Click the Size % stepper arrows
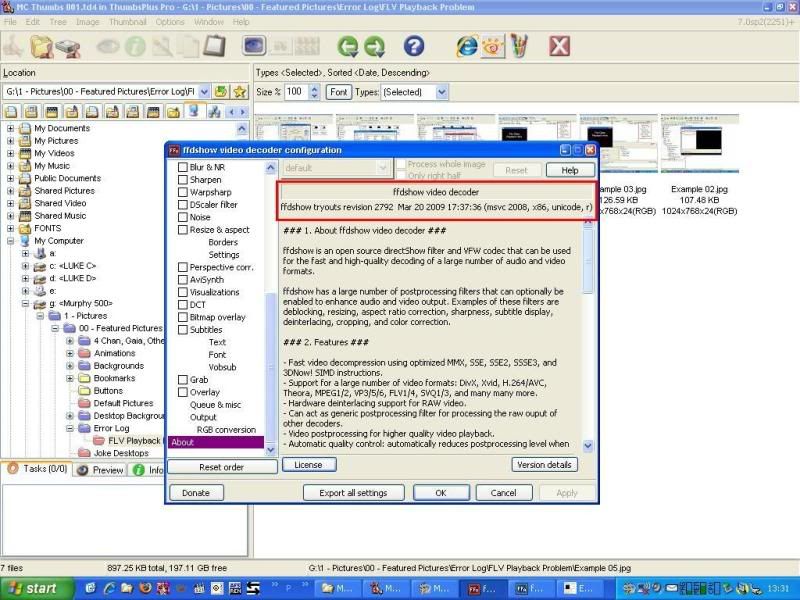800x600 pixels. pos(314,92)
